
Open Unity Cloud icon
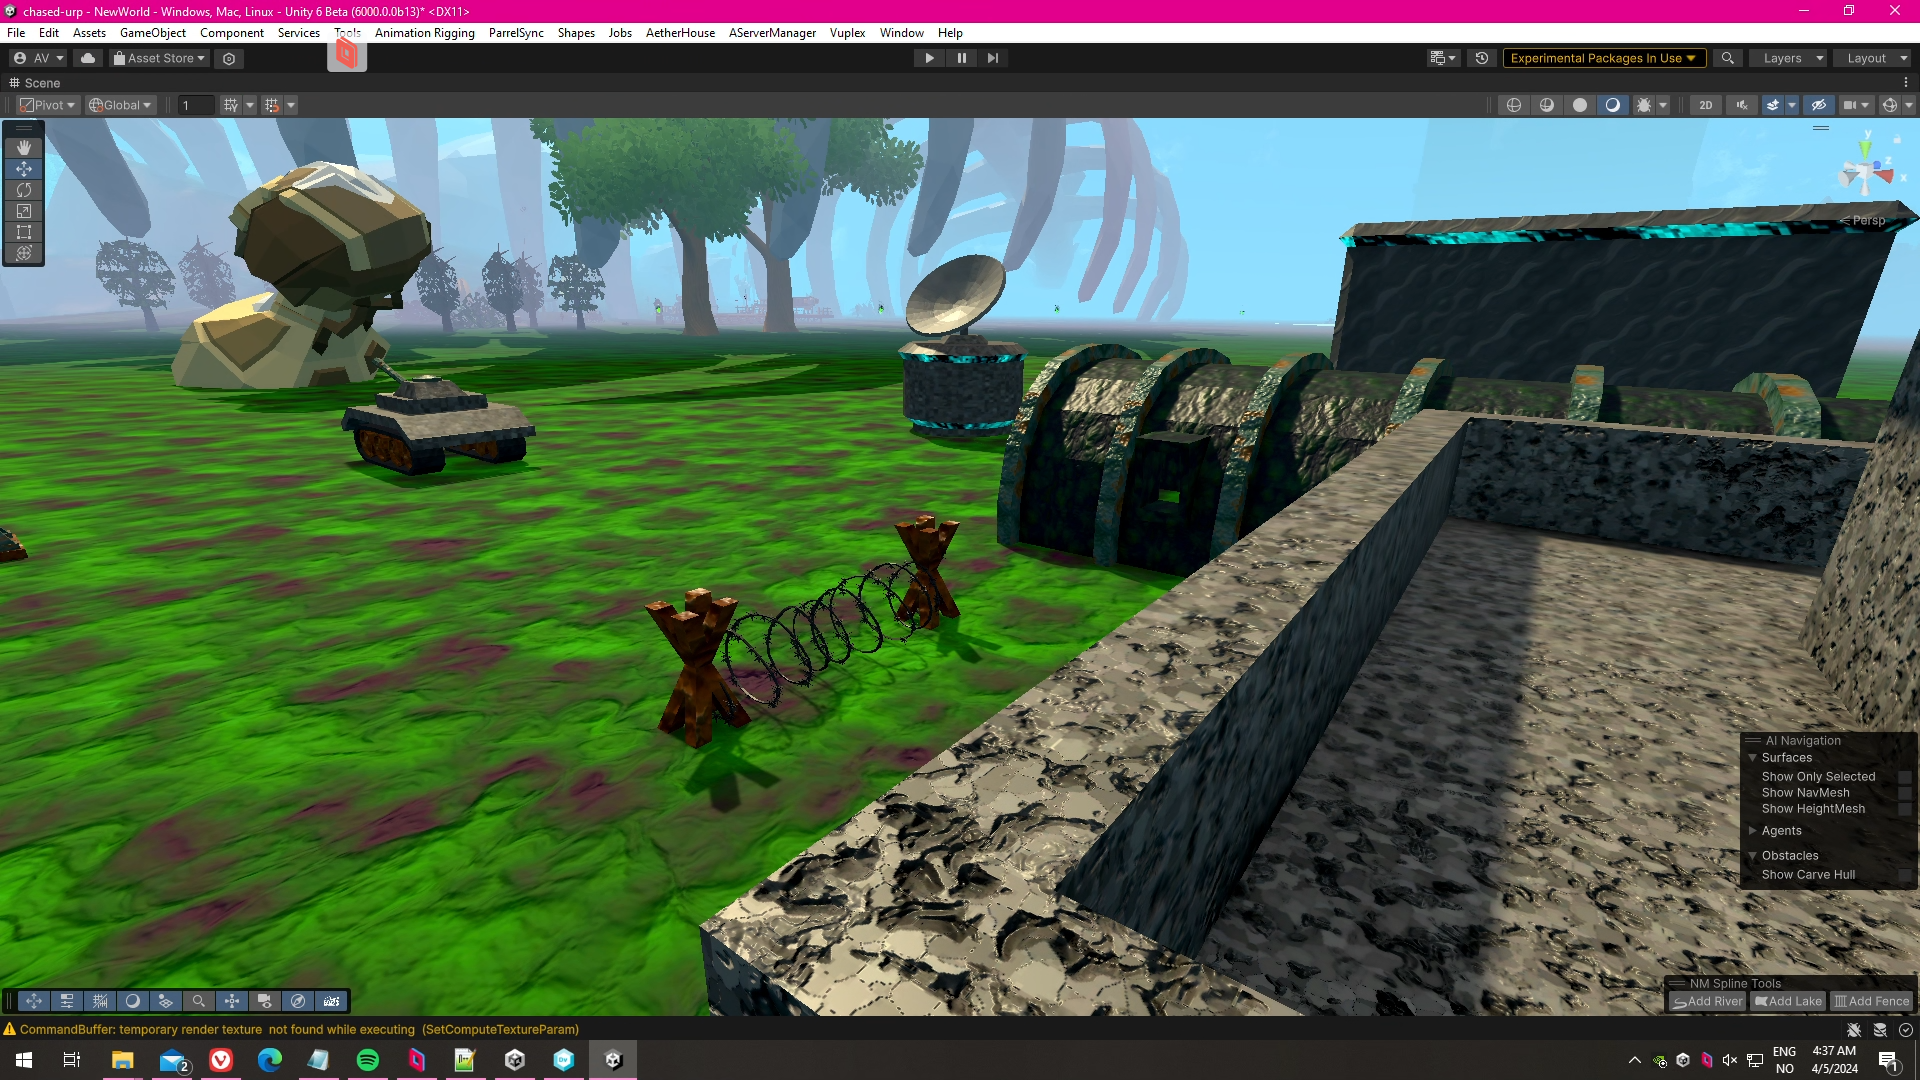point(88,58)
